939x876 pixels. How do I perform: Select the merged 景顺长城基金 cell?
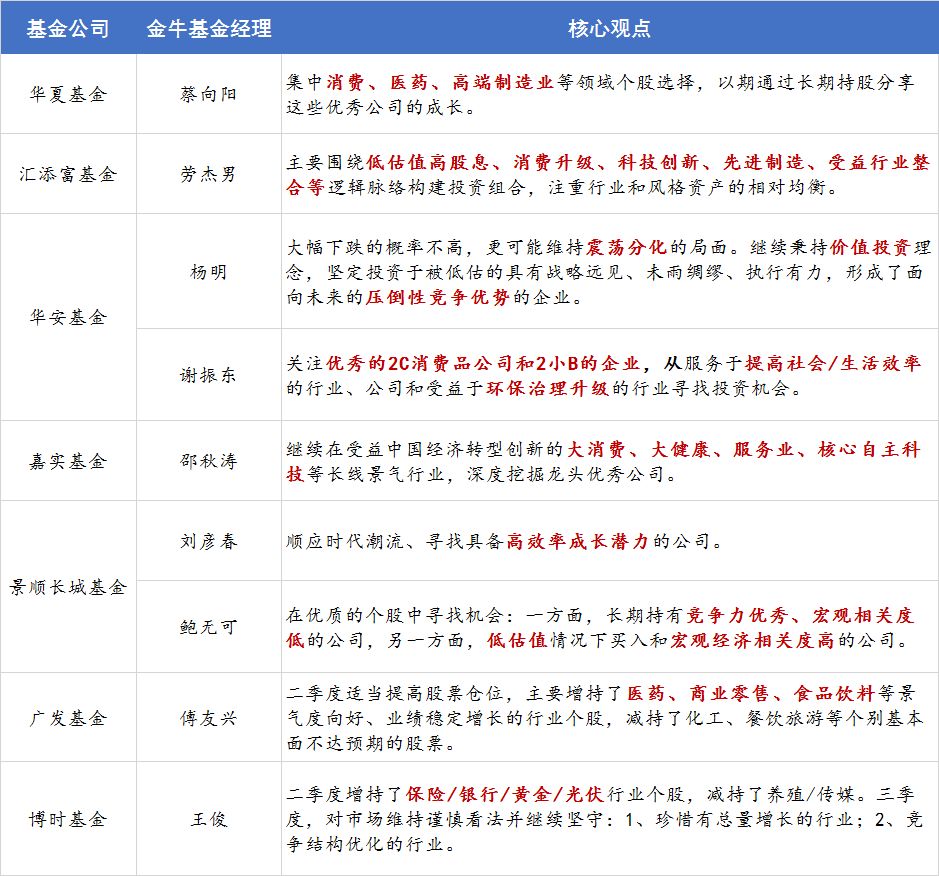[x=68, y=587]
